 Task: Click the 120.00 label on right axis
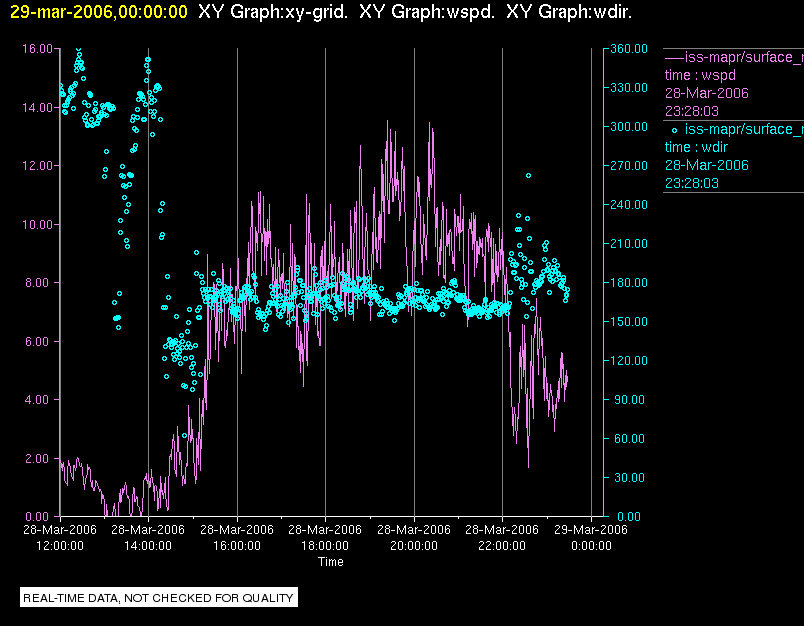point(629,360)
